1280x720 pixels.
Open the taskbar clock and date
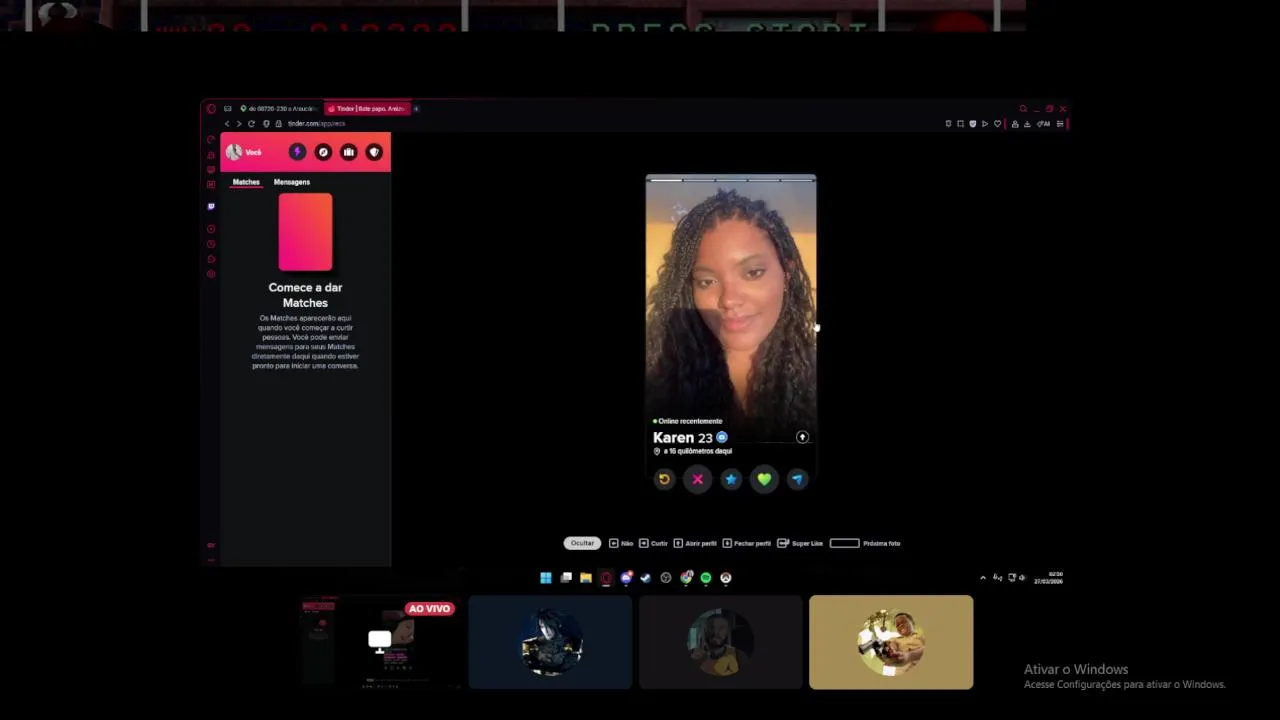click(x=1048, y=578)
